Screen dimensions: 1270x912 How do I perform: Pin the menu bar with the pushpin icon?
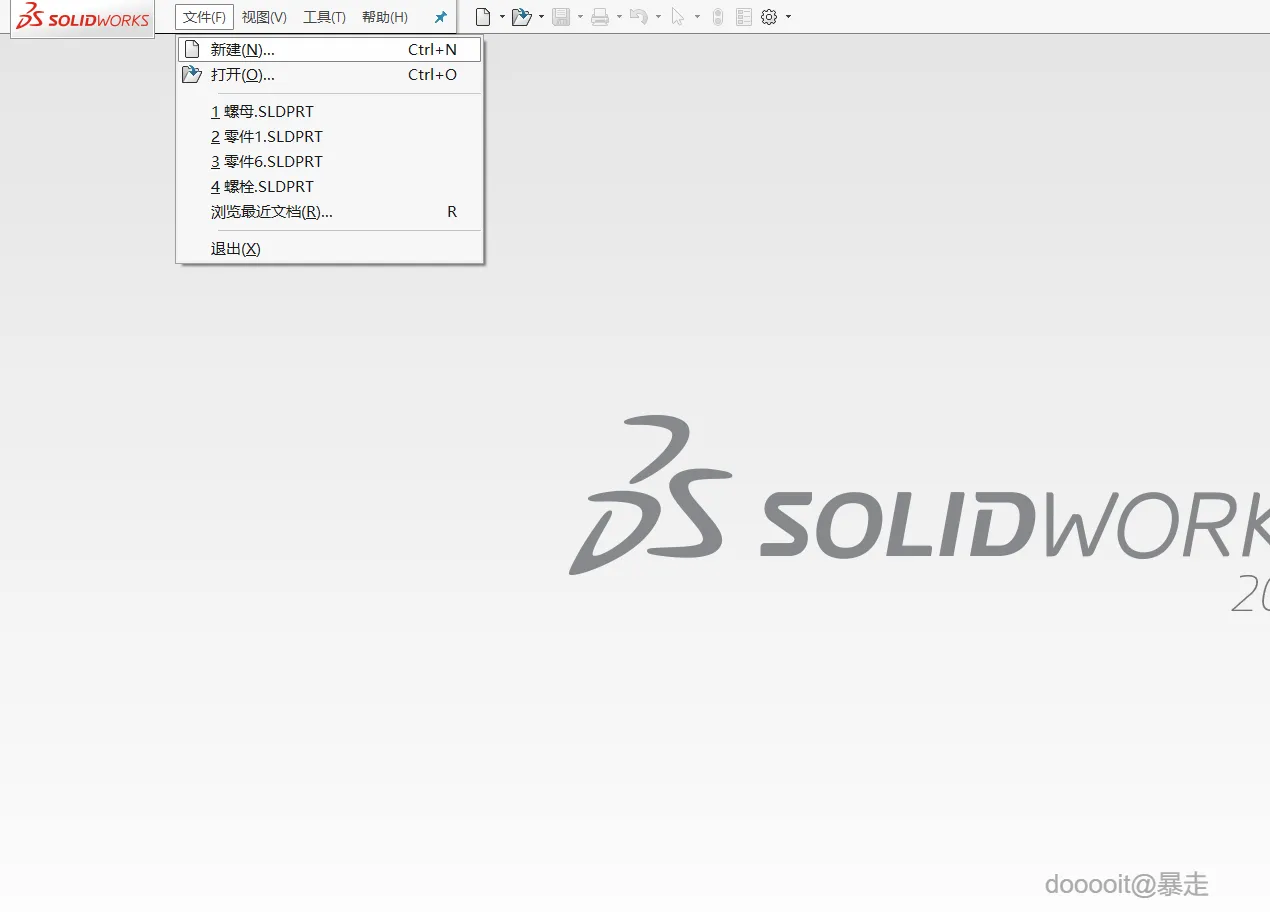(x=440, y=17)
